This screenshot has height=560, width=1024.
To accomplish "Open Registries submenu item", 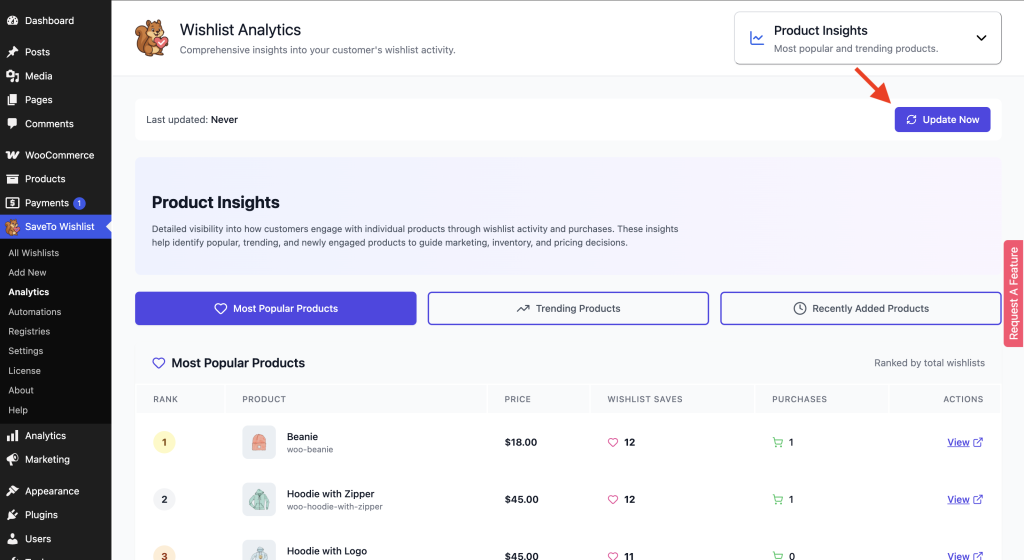I will pyautogui.click(x=29, y=332).
